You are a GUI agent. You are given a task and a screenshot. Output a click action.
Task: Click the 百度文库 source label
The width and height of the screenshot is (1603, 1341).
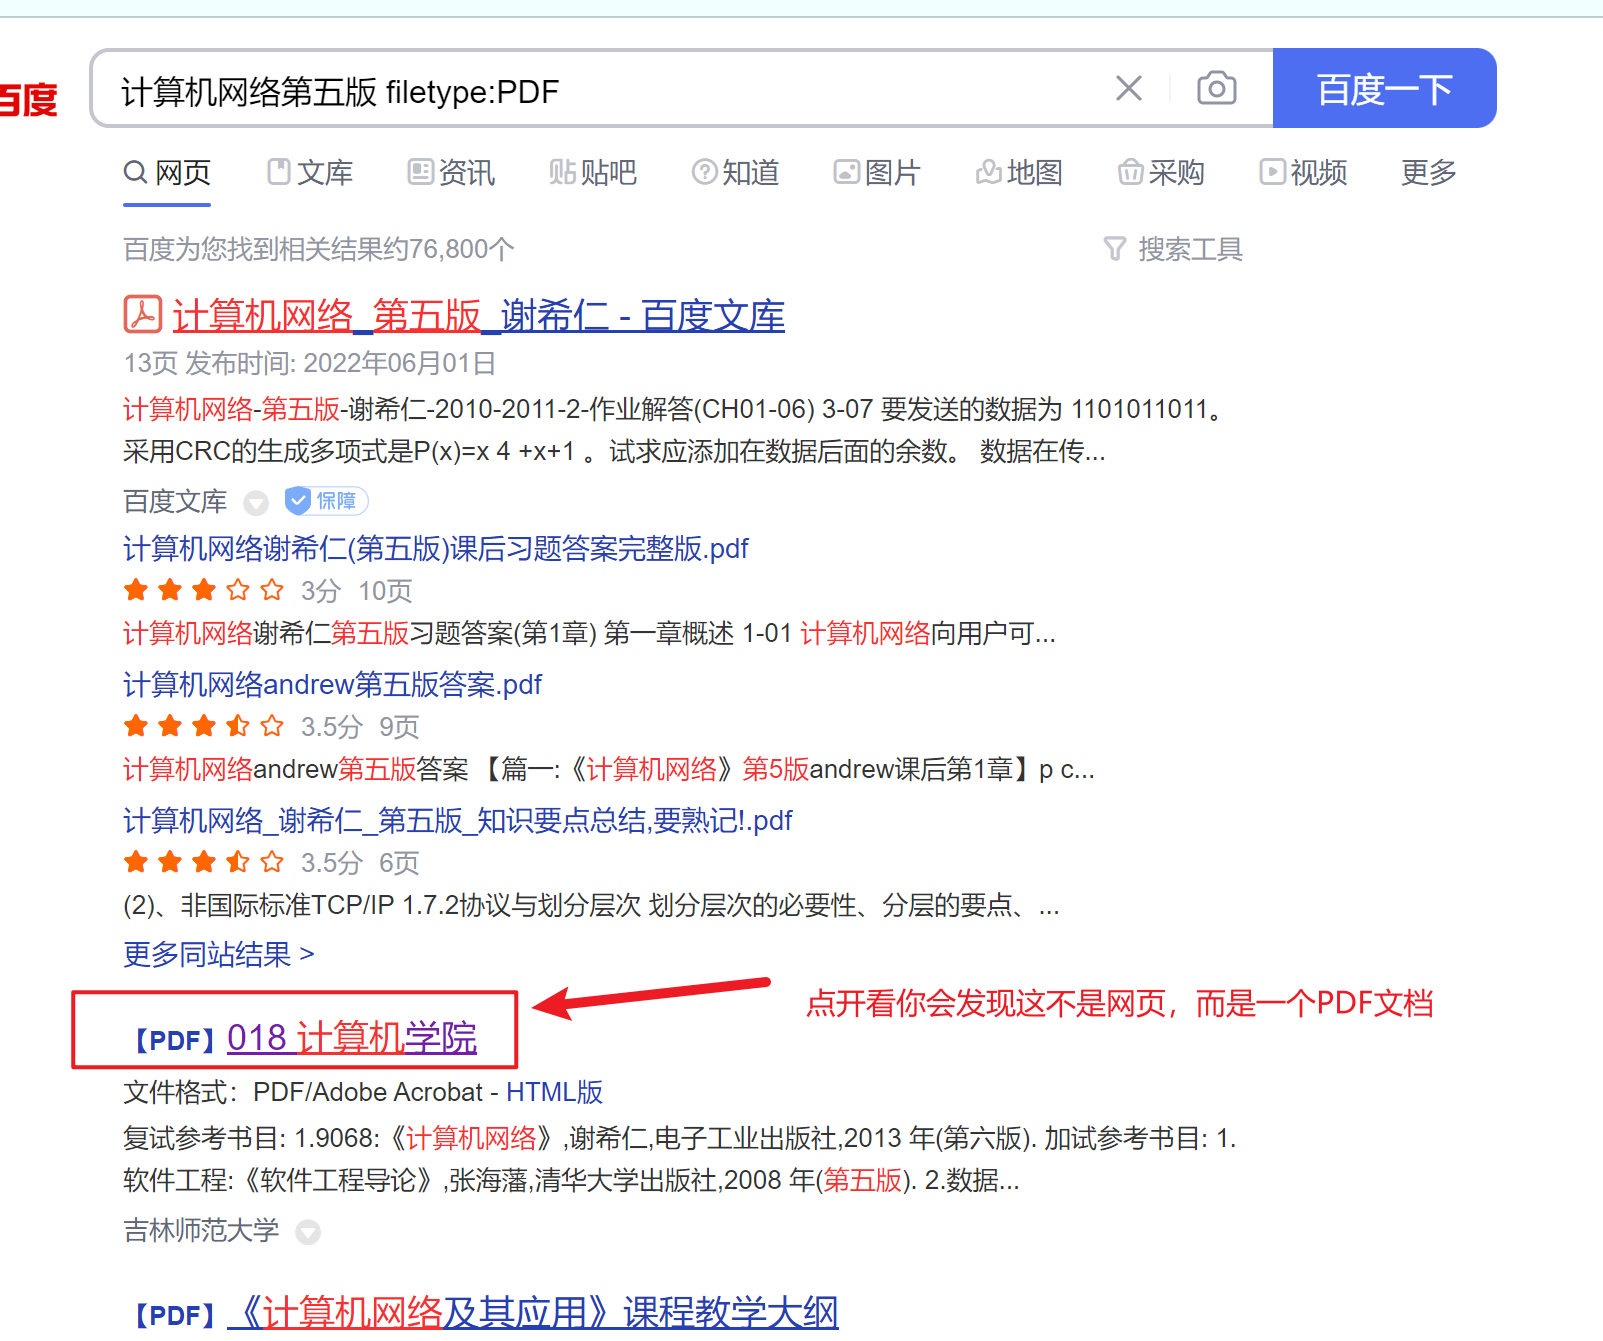[175, 501]
